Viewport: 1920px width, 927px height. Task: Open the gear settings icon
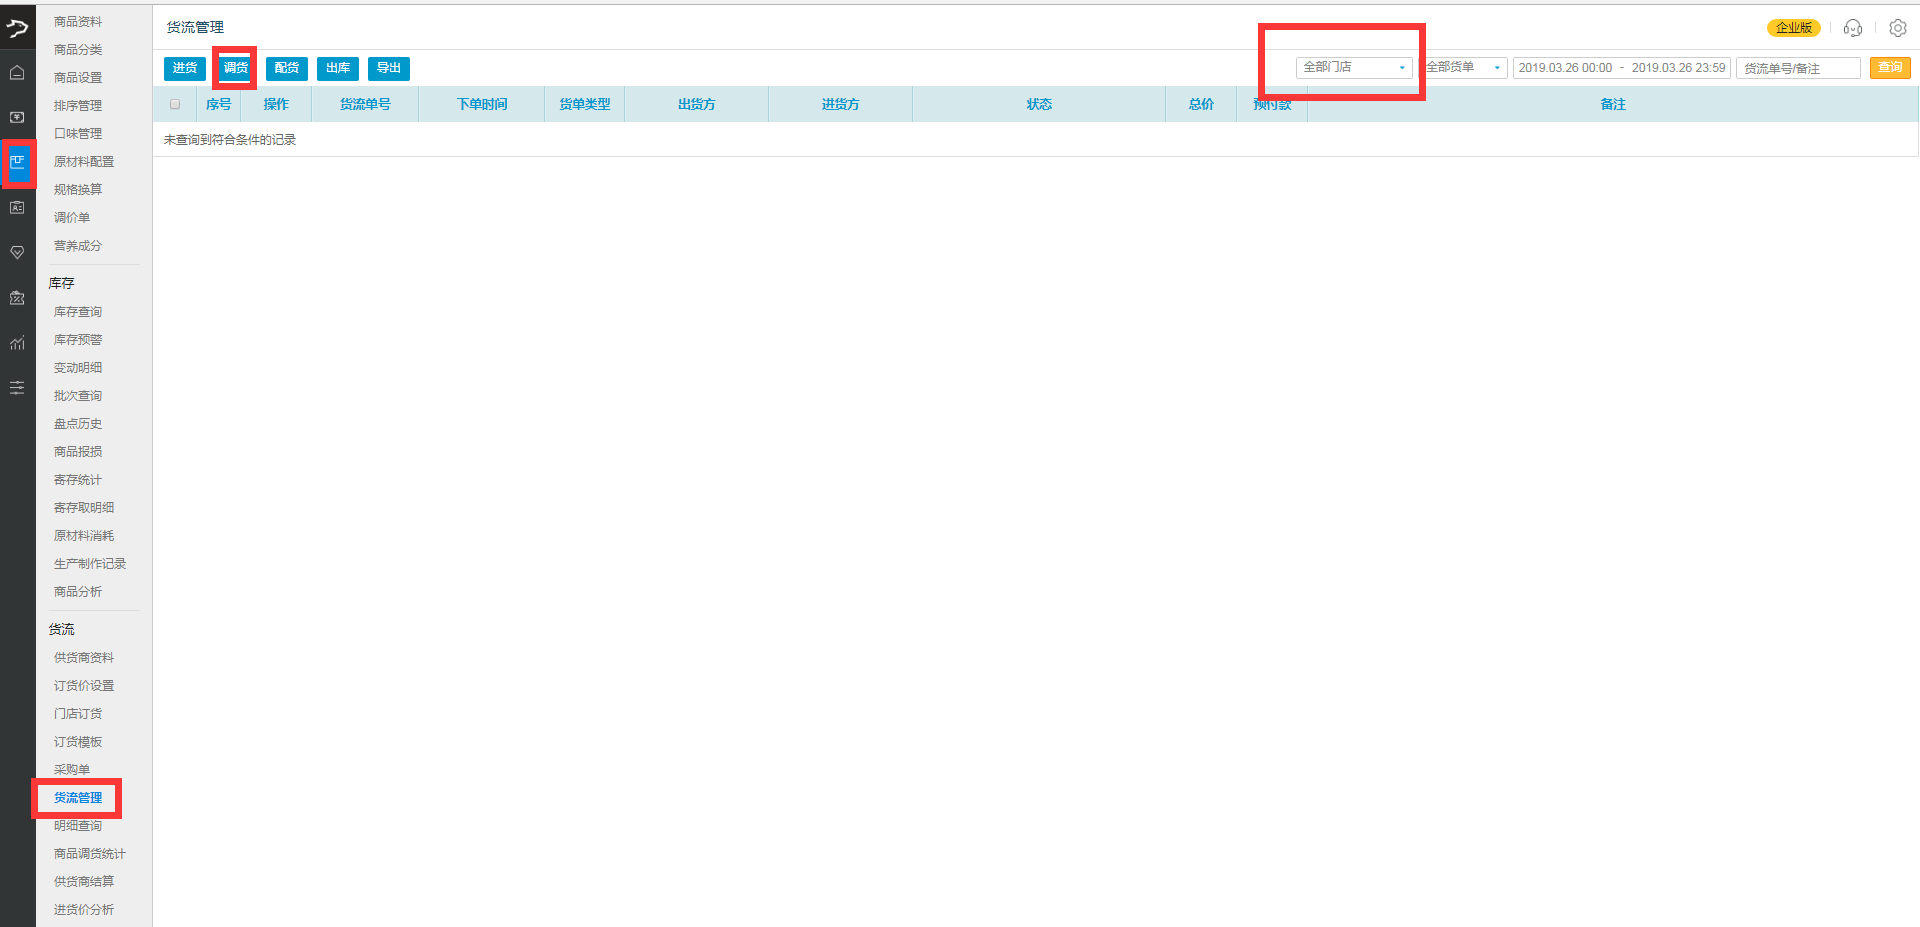coord(1897,28)
